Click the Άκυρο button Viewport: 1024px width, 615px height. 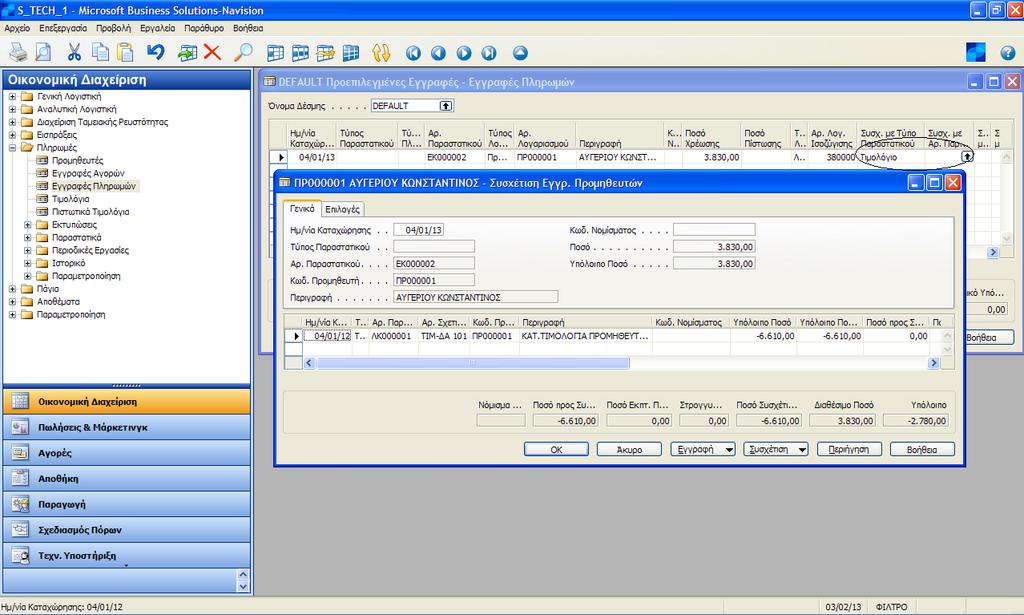pyautogui.click(x=630, y=449)
